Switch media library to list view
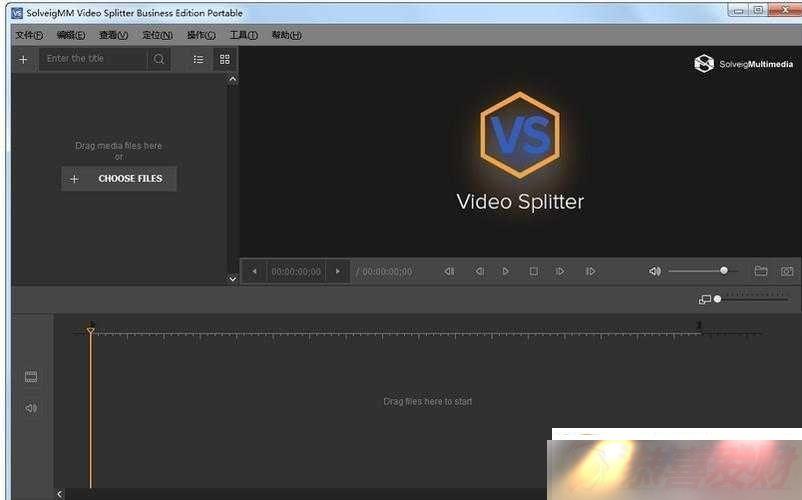Screen dimensions: 802x500 198,59
